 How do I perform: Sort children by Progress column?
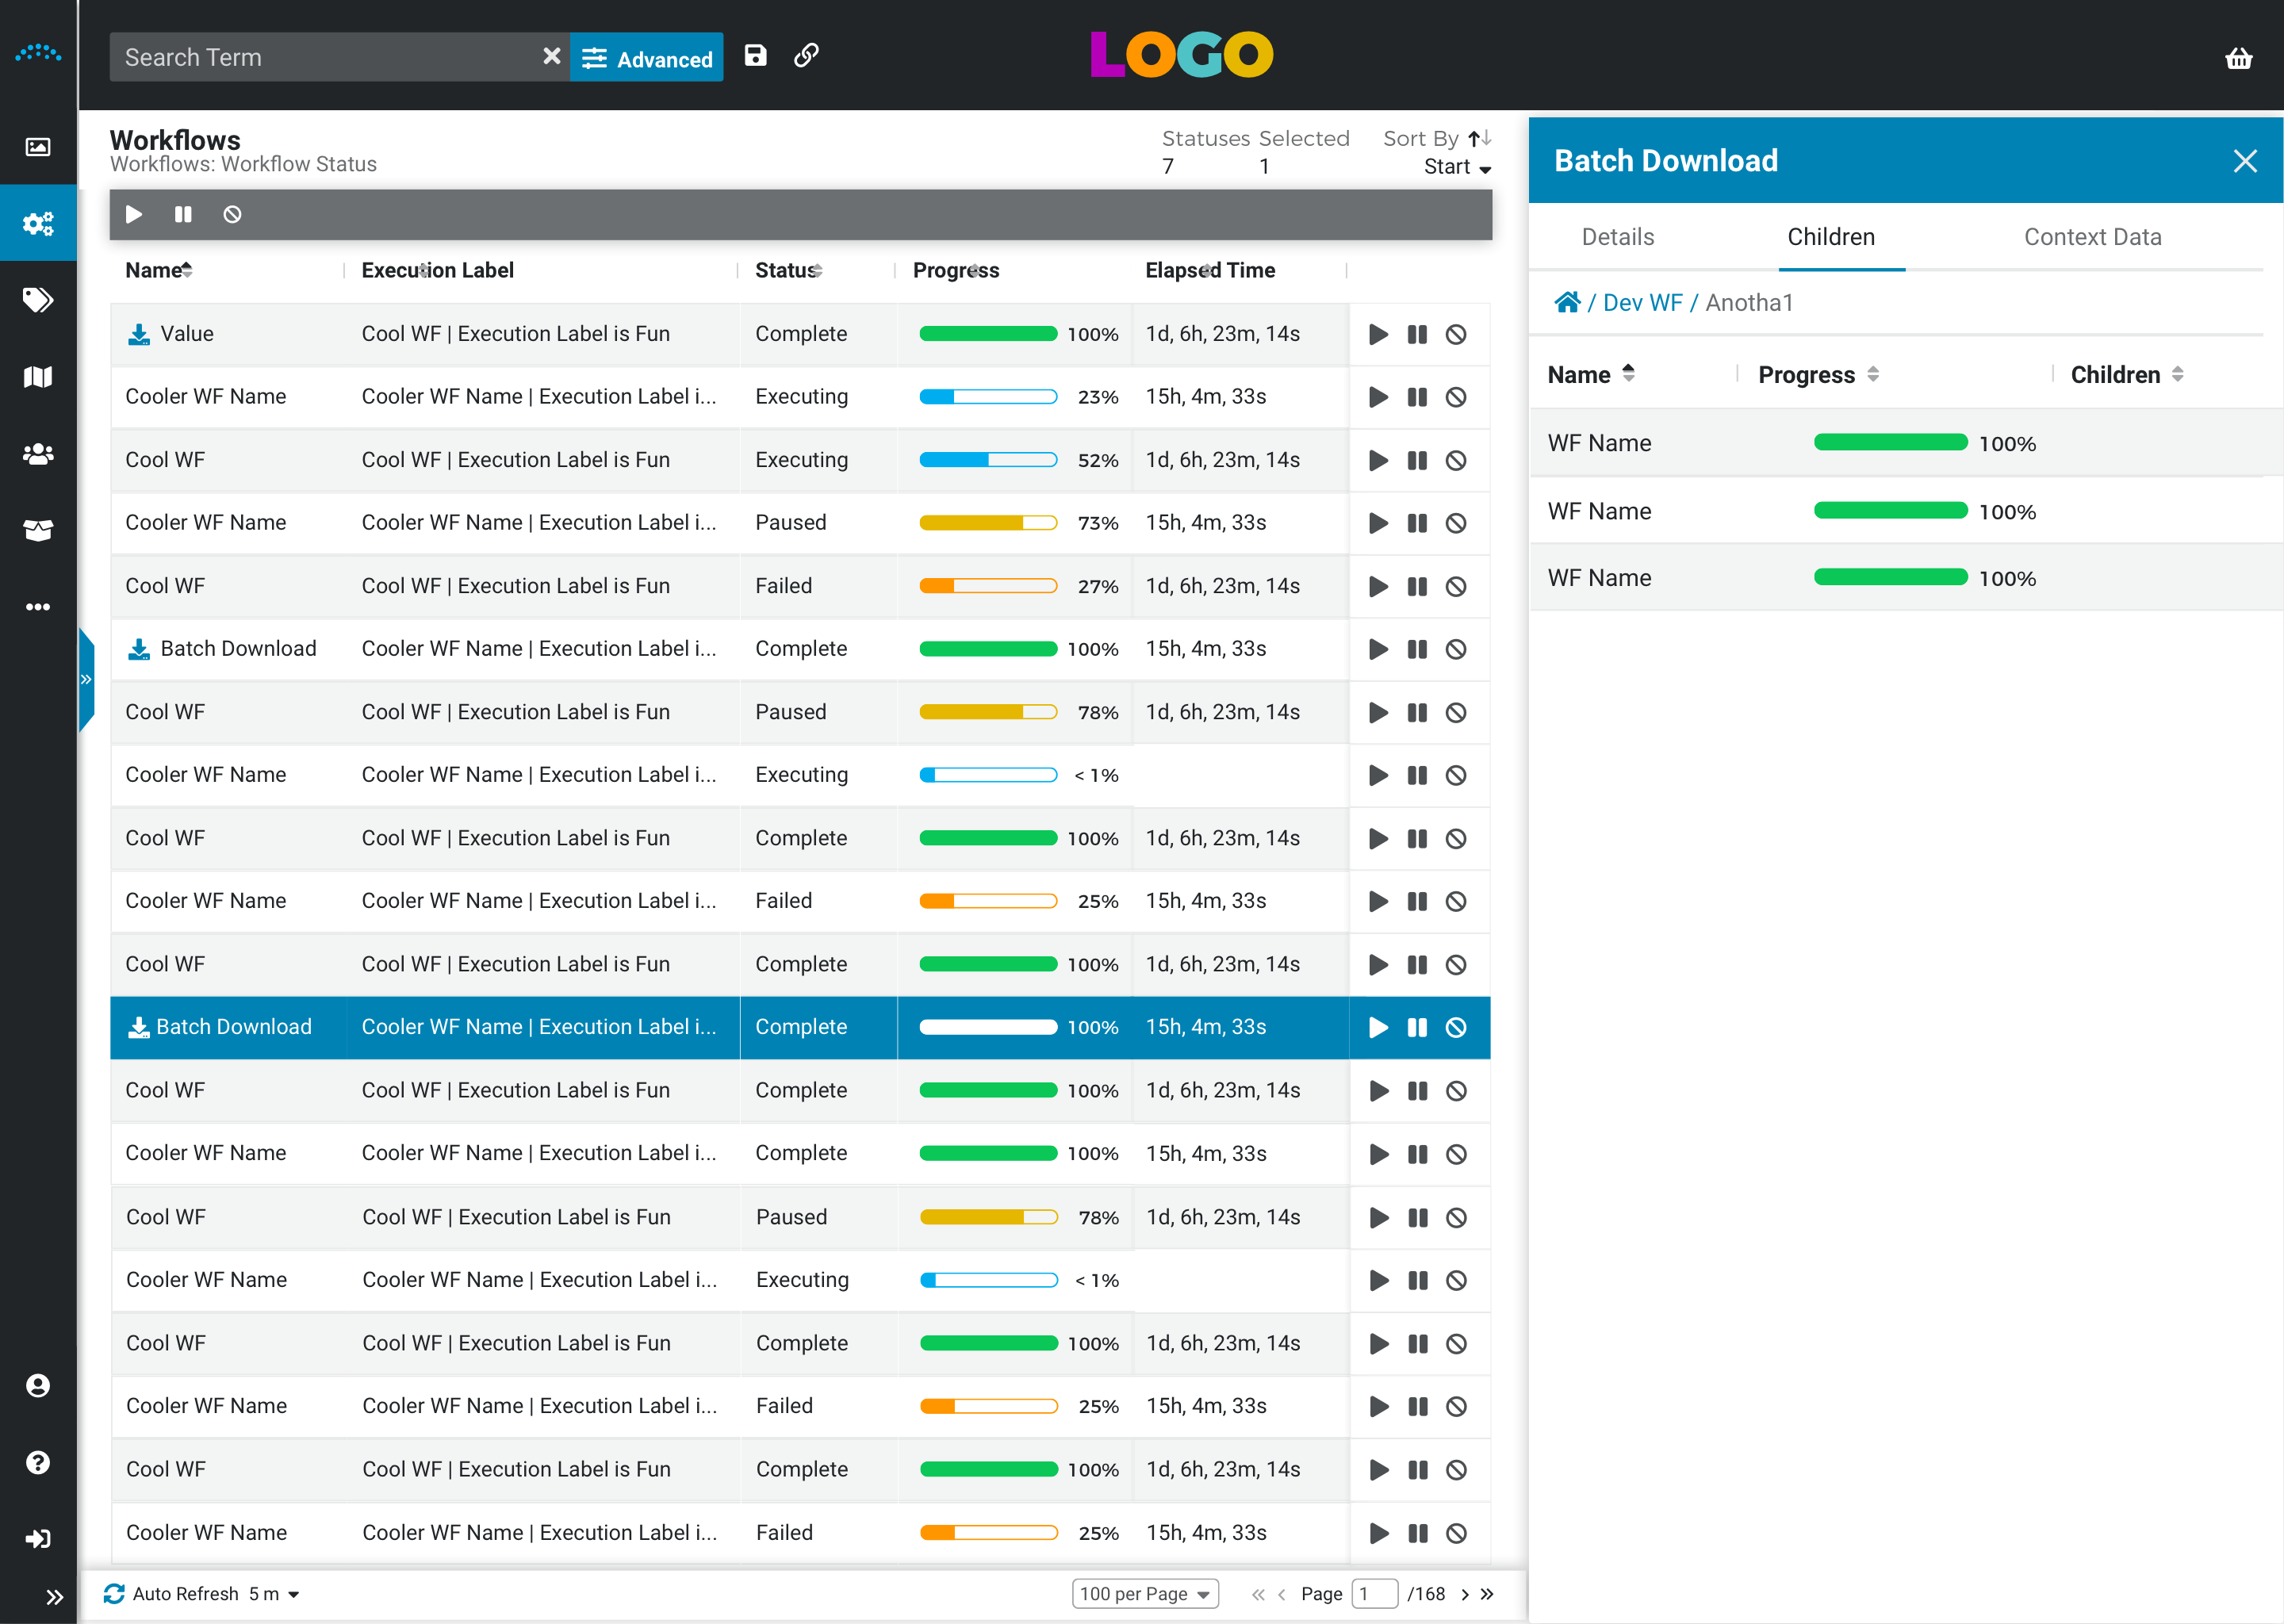click(x=1819, y=375)
